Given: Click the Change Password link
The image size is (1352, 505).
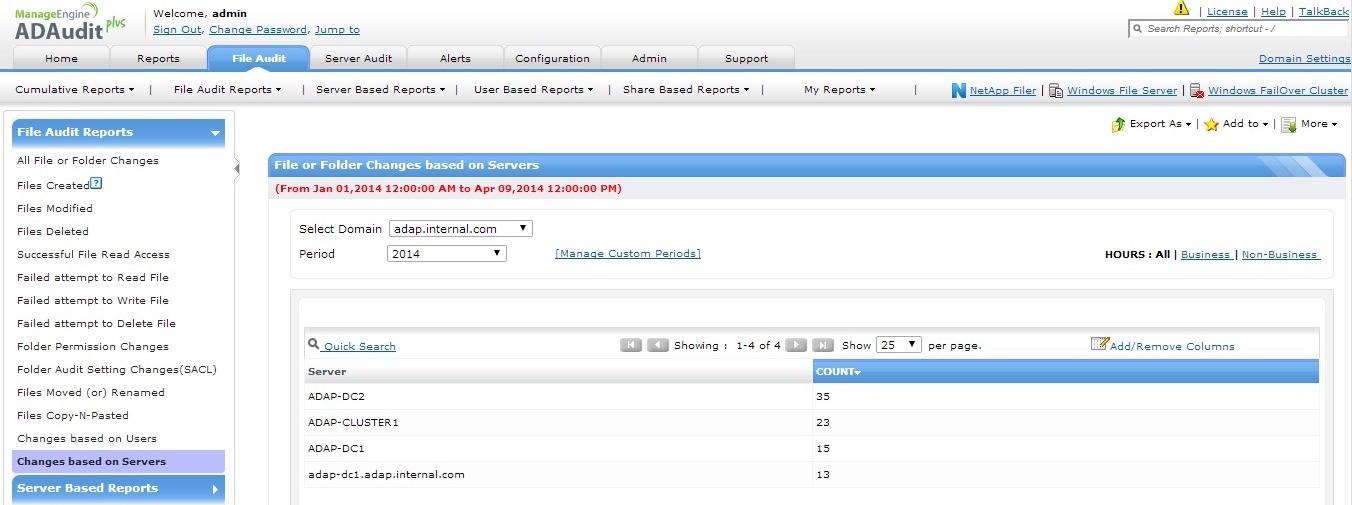Looking at the screenshot, I should pyautogui.click(x=258, y=30).
